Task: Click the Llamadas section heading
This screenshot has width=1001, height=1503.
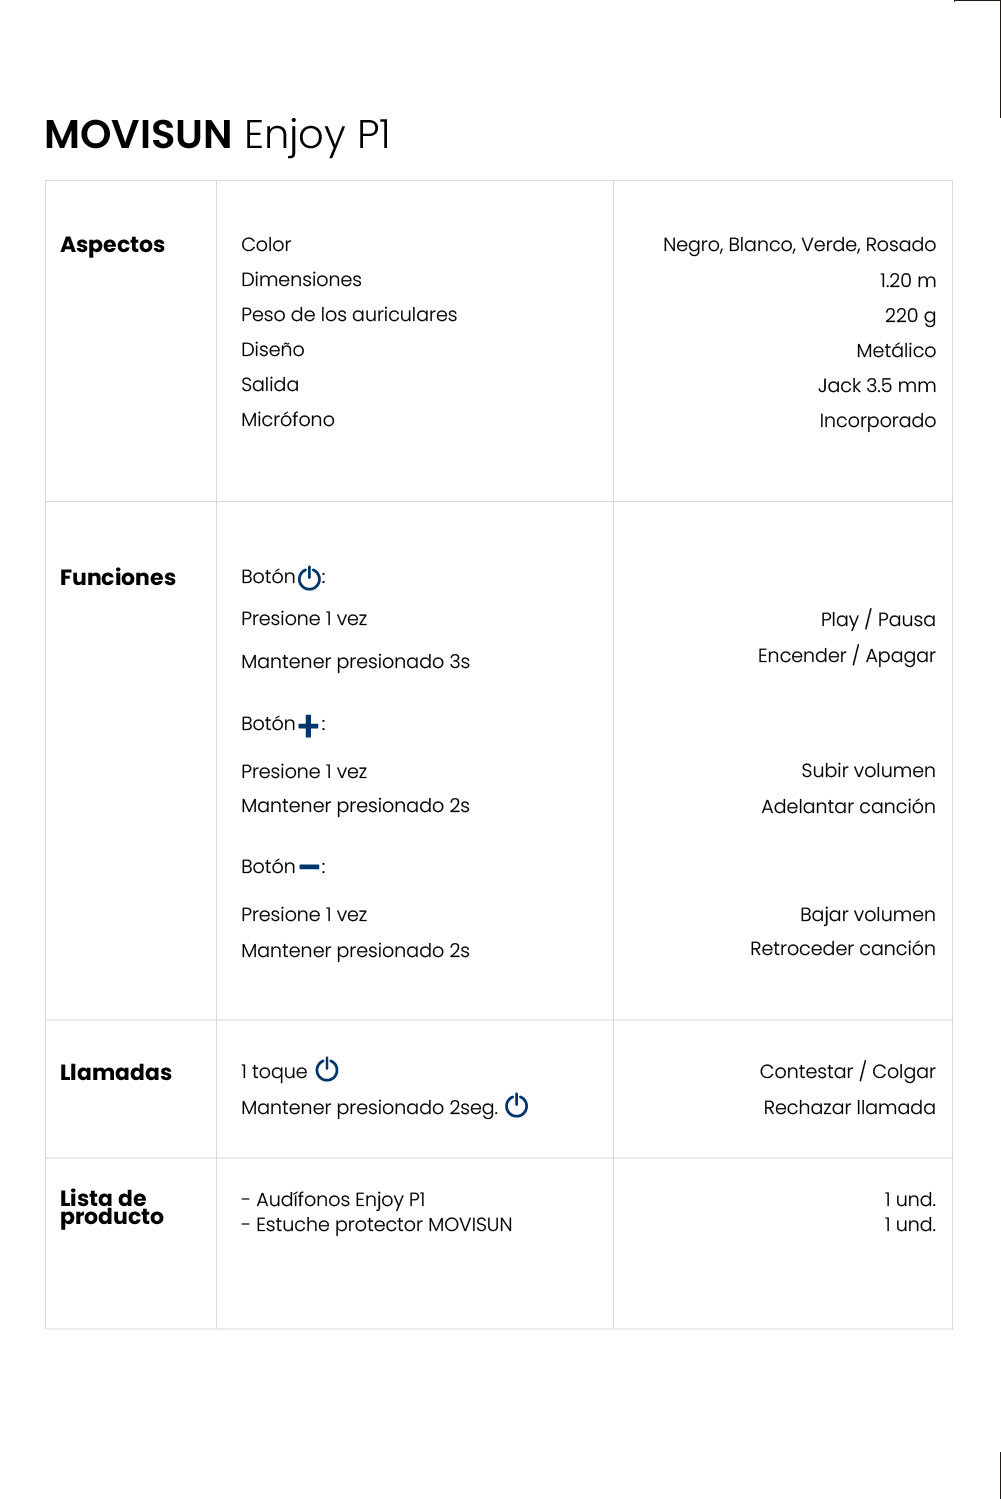Action: pos(116,1073)
